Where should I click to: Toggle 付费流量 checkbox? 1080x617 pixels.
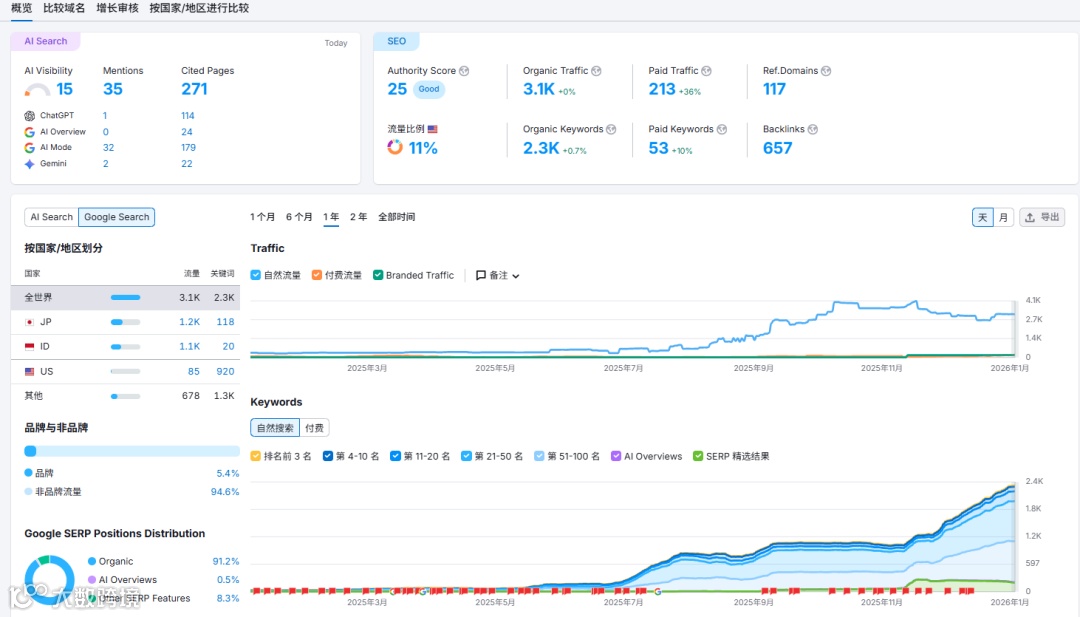point(317,275)
